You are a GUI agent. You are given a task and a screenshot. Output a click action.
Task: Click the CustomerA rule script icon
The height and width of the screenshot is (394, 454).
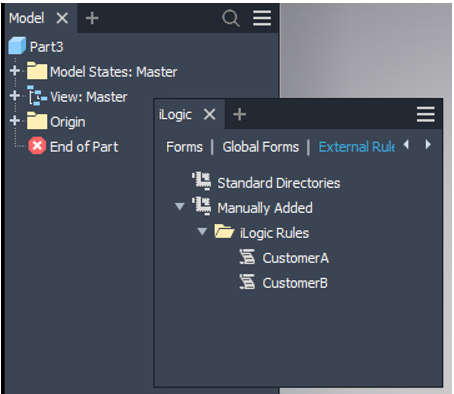247,257
